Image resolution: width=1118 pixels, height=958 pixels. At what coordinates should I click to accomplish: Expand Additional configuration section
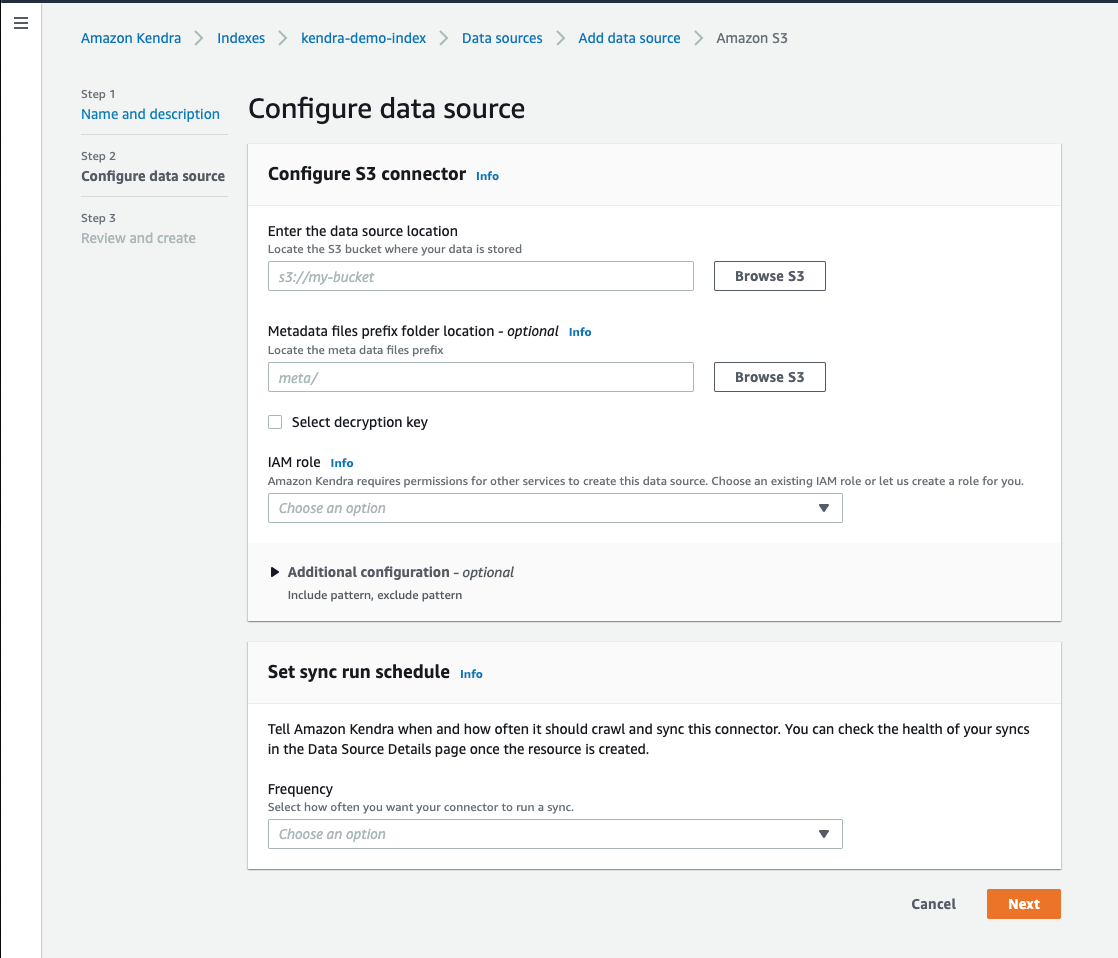[x=275, y=572]
